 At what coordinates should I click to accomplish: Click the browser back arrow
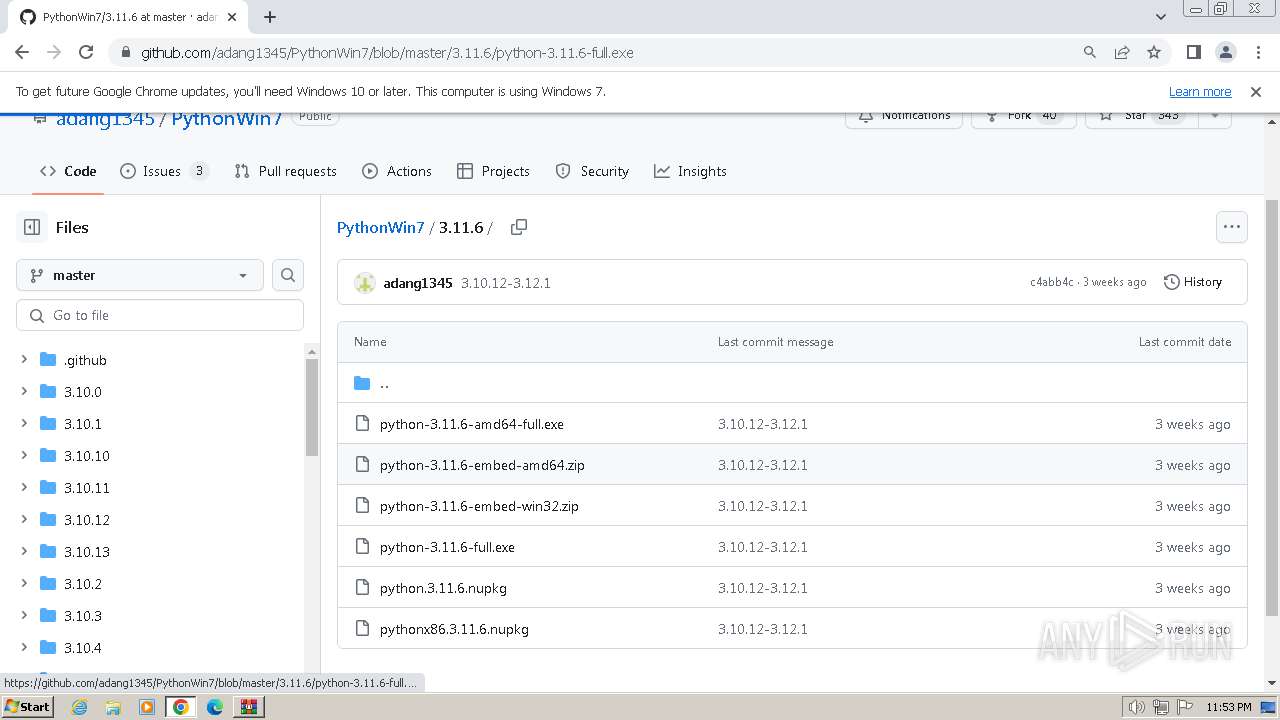tap(22, 52)
